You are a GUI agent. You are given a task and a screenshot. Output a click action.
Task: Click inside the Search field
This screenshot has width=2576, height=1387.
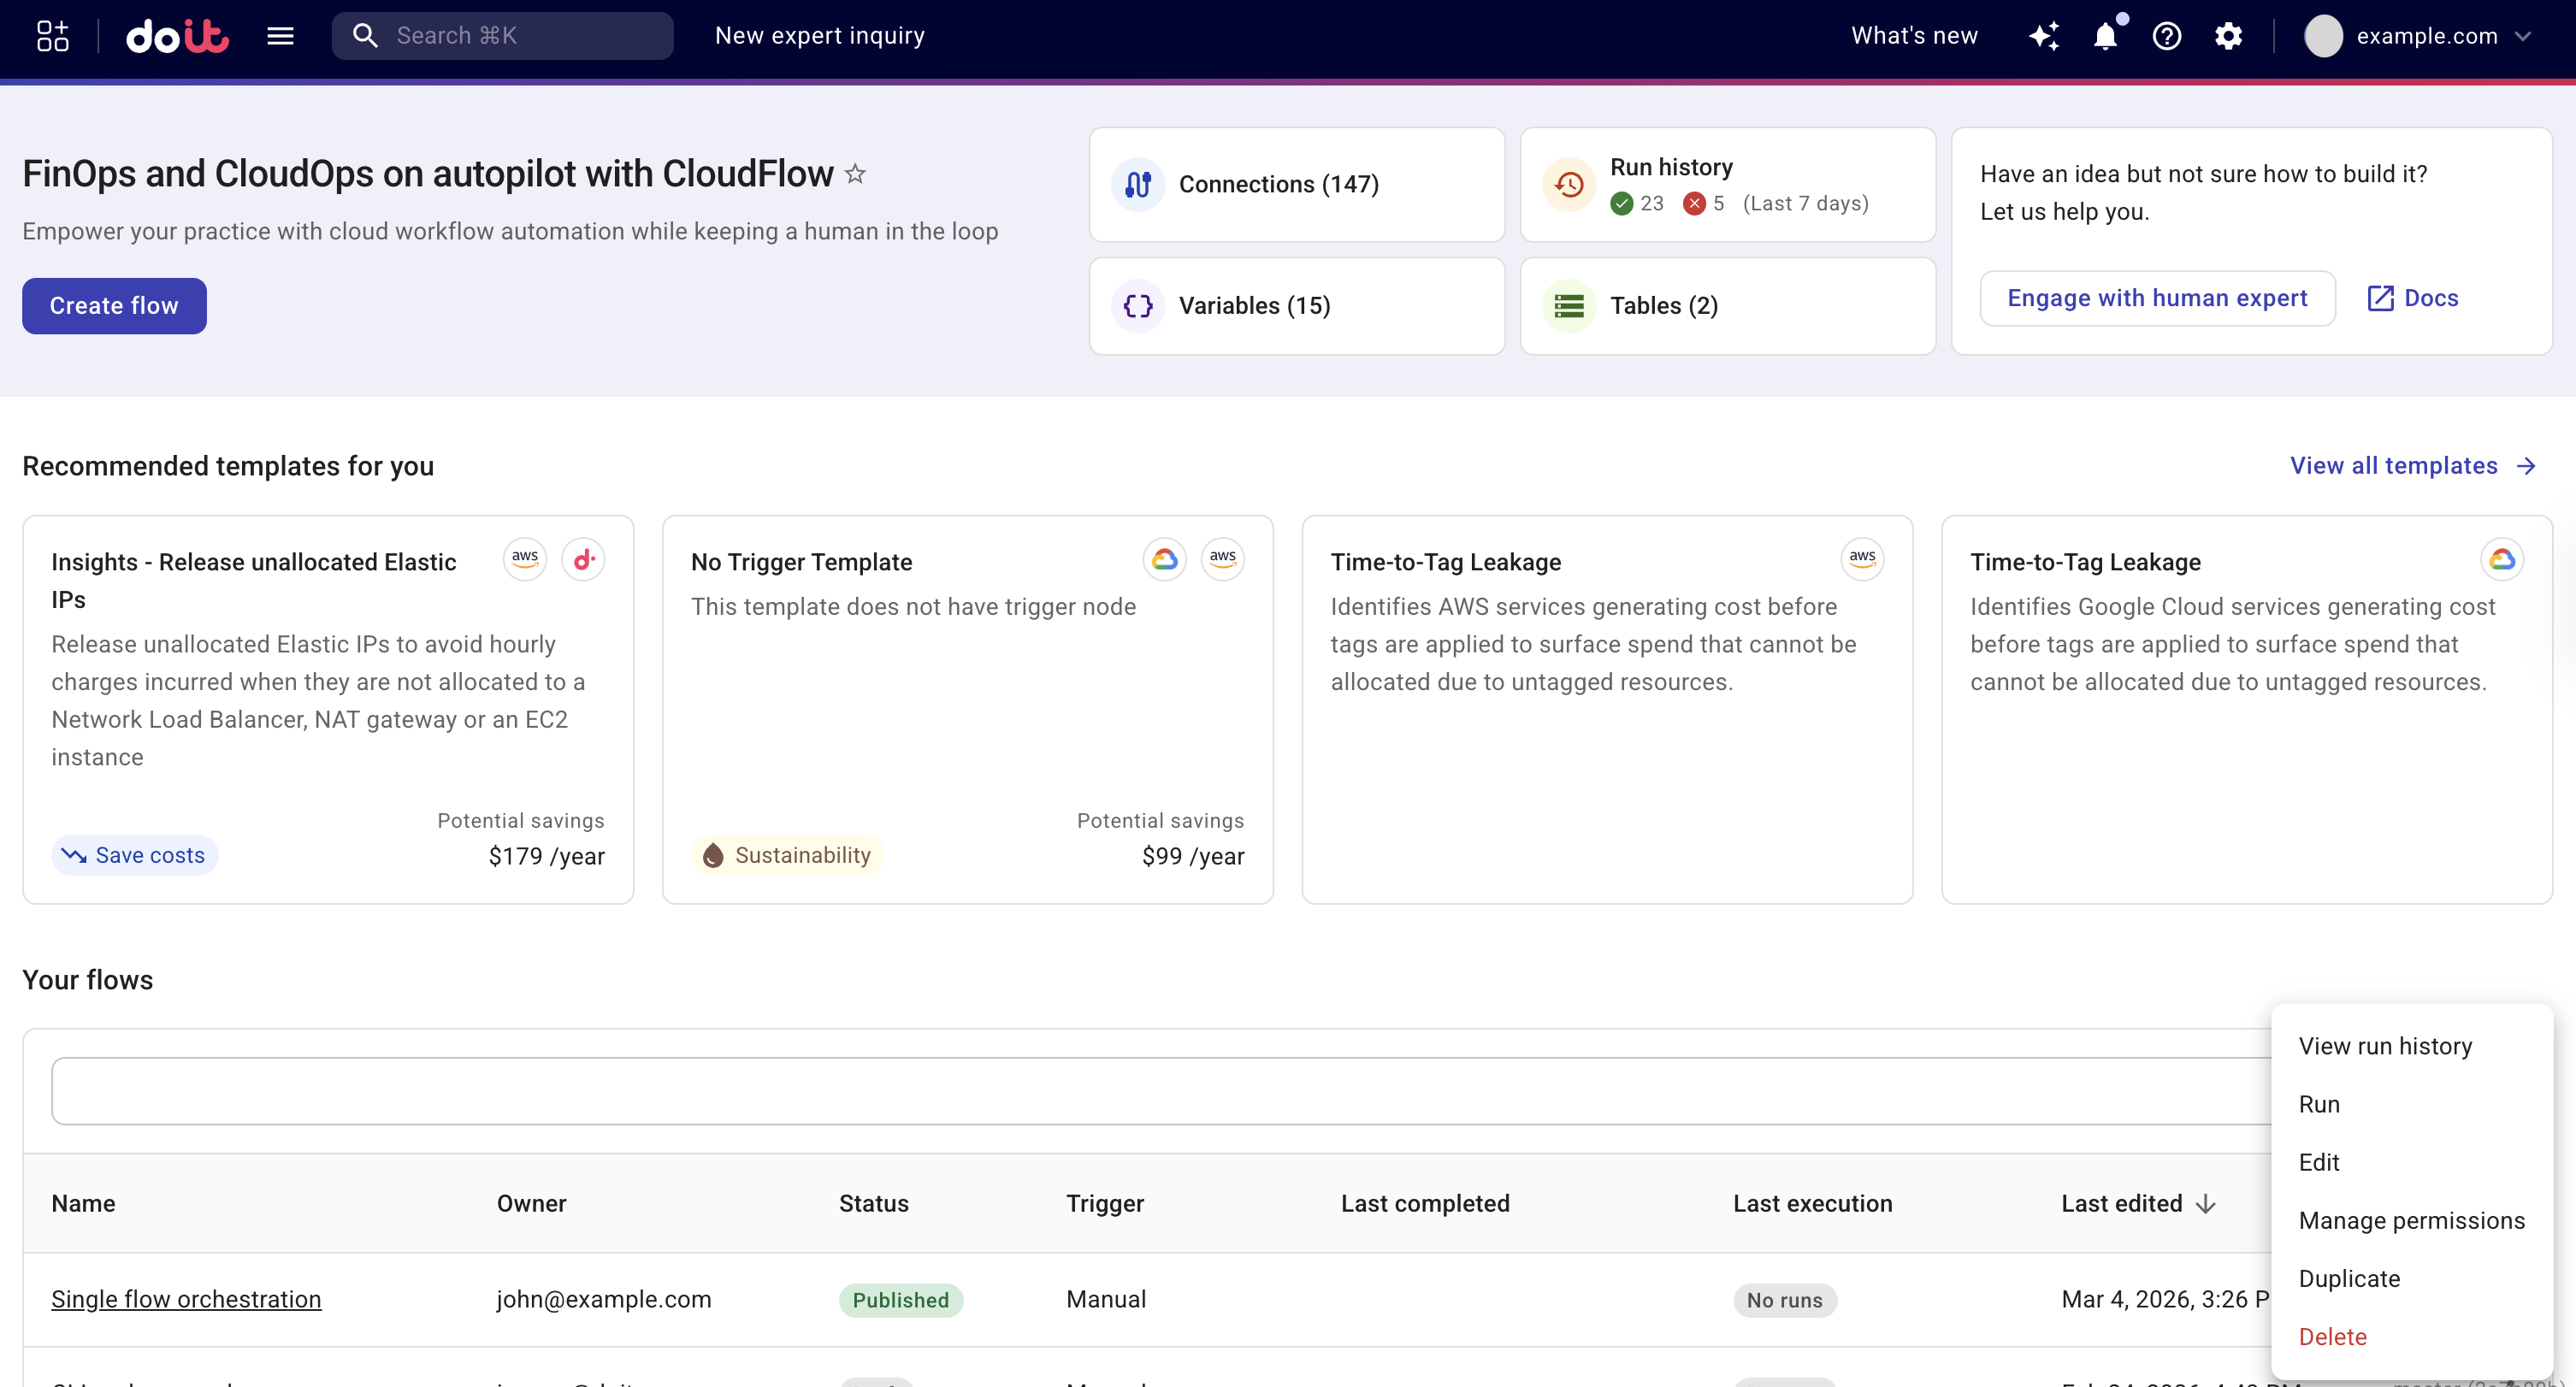[x=500, y=35]
